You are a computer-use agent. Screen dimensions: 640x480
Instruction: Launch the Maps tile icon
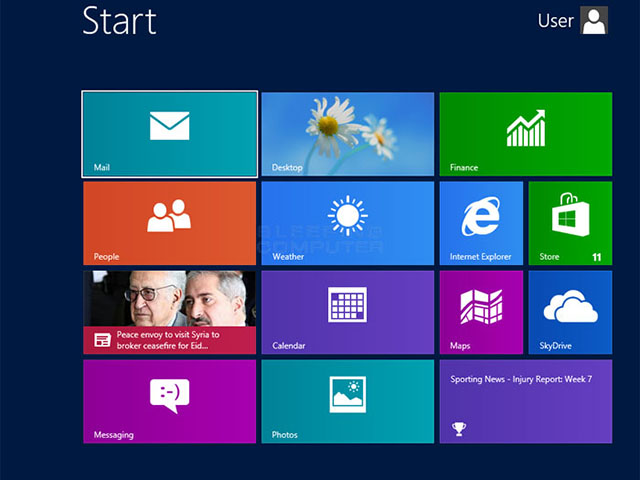[x=481, y=306]
